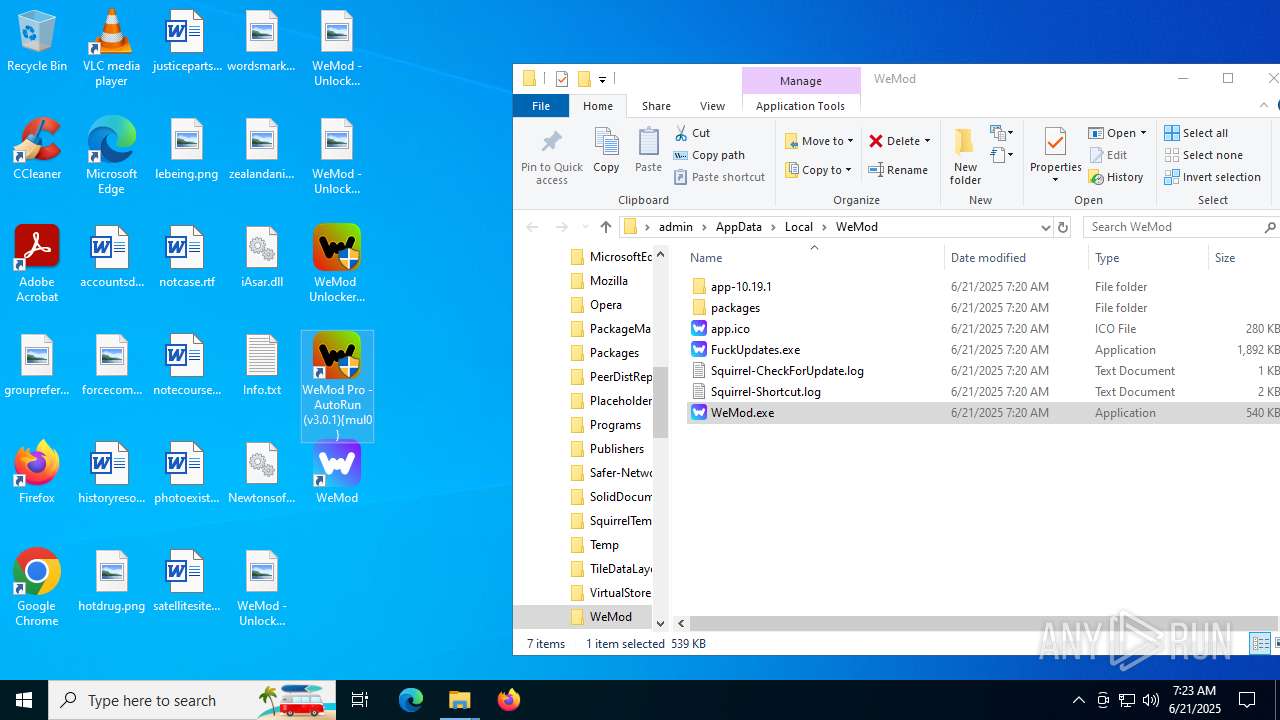1280x720 pixels.
Task: Select VirtualStore folder in navigation tree
Action: click(620, 593)
